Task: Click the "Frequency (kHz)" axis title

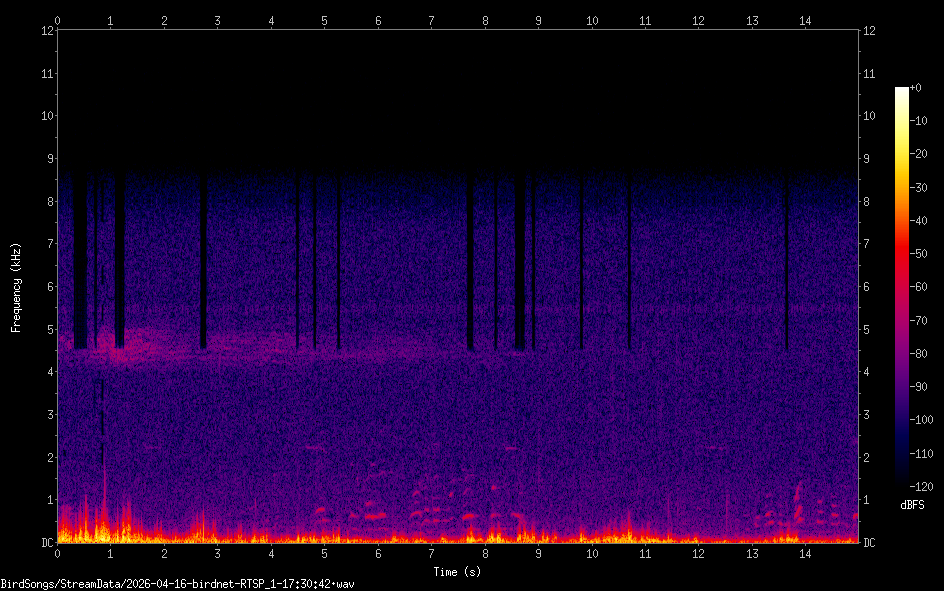Action: point(16,287)
